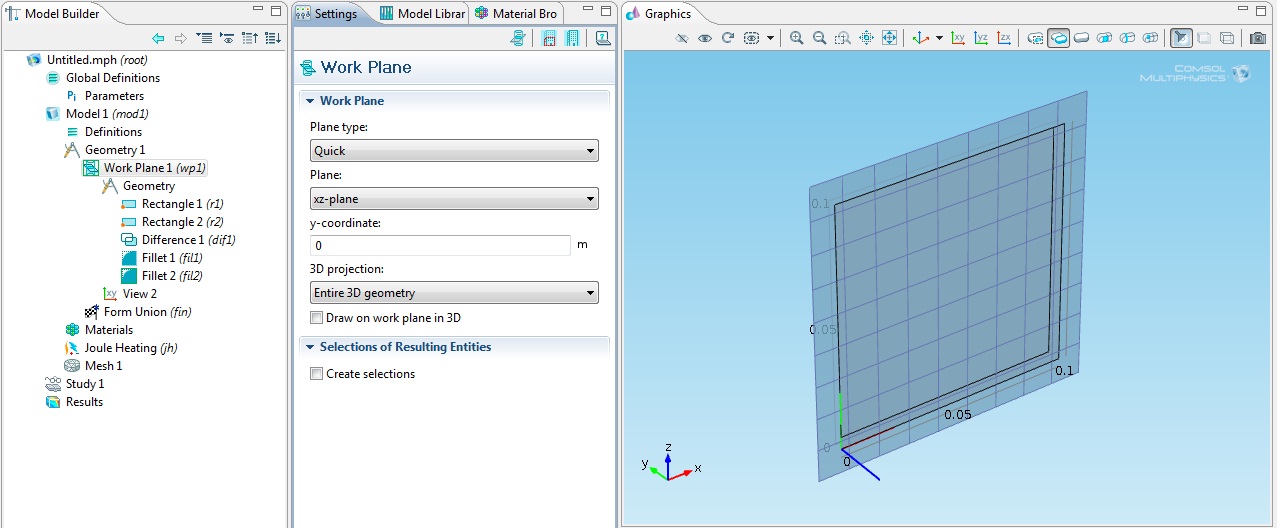Tick the Create selections checkbox
This screenshot has width=1280, height=528.
coord(317,374)
